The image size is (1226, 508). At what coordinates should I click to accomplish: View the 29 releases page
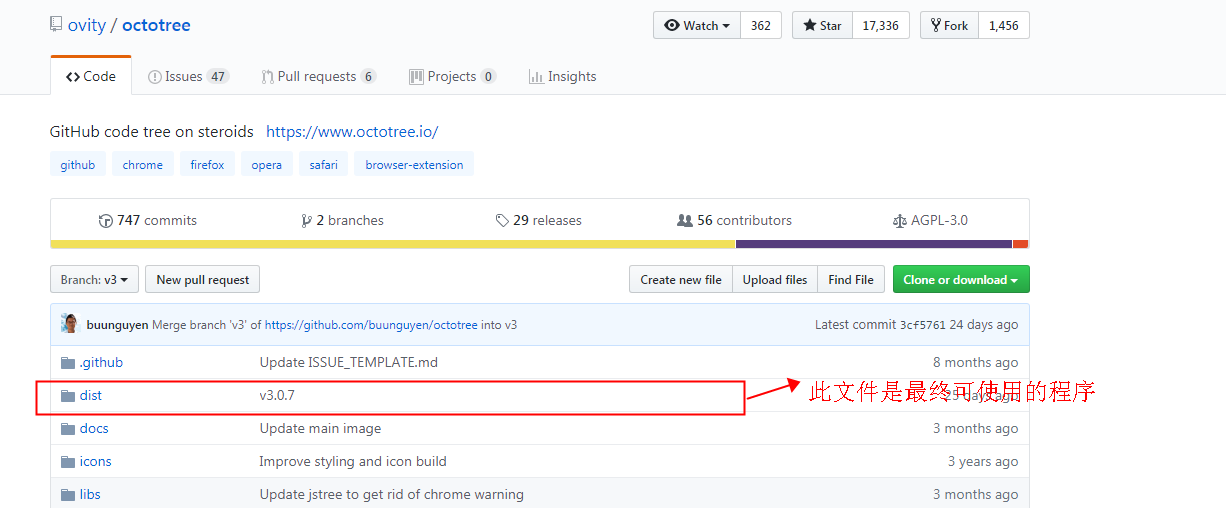click(539, 220)
